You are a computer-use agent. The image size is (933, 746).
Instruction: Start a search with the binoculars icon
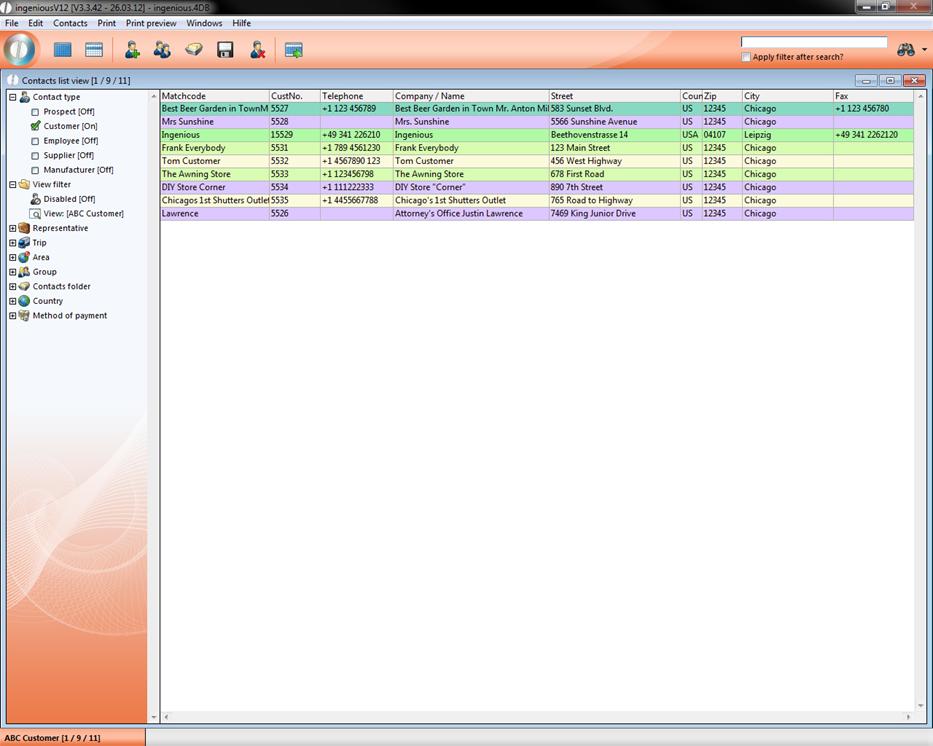click(x=905, y=48)
